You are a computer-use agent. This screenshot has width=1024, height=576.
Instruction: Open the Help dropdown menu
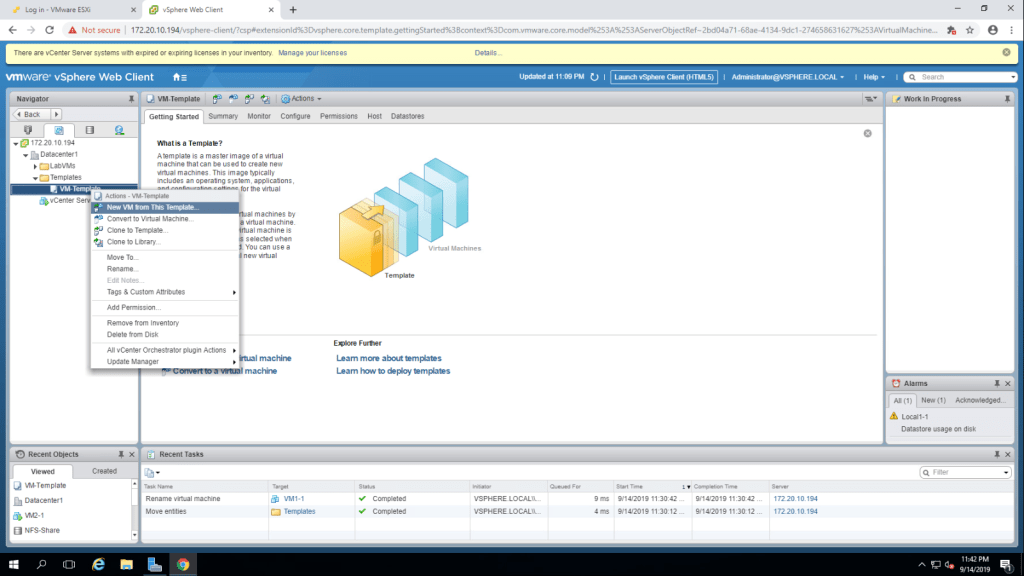coord(876,77)
